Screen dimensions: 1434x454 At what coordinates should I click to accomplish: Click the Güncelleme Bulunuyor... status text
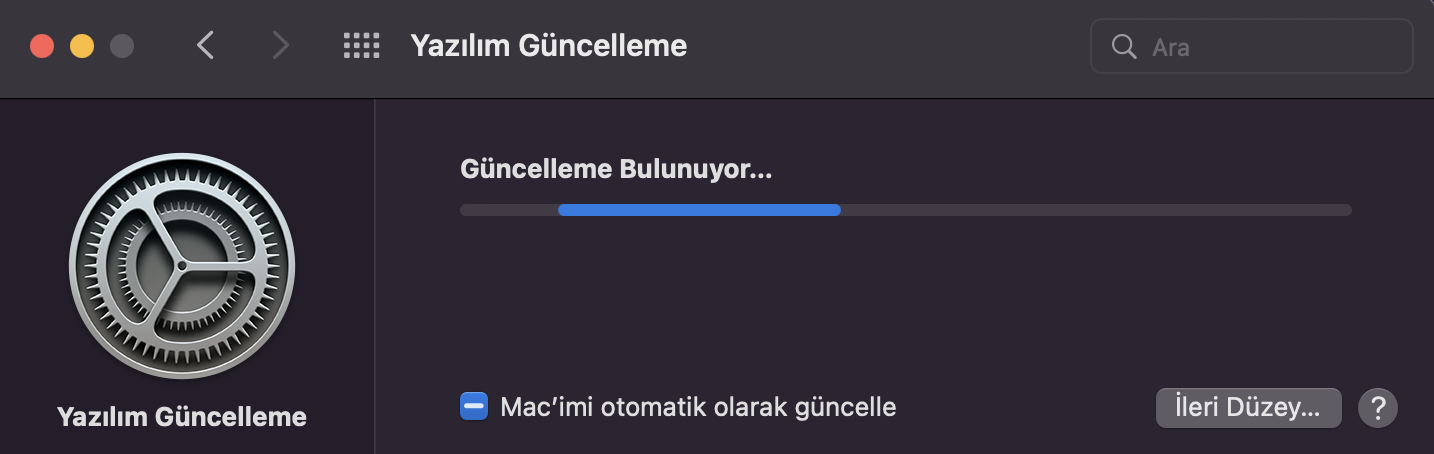[616, 169]
